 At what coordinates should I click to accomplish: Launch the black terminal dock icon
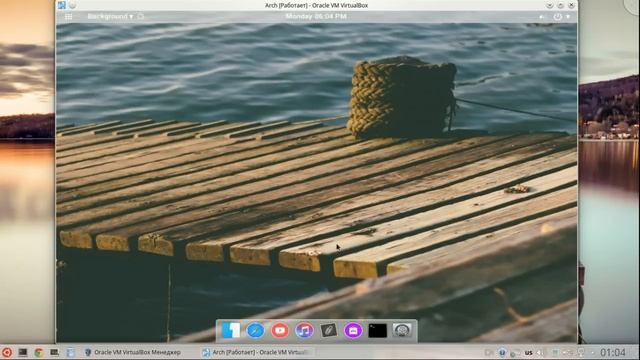tap(378, 331)
